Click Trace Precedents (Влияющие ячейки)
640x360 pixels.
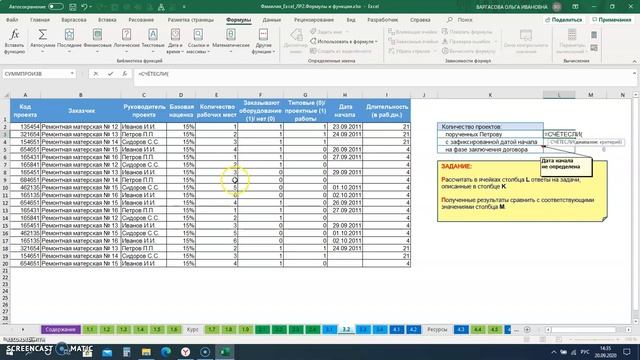pos(413,32)
